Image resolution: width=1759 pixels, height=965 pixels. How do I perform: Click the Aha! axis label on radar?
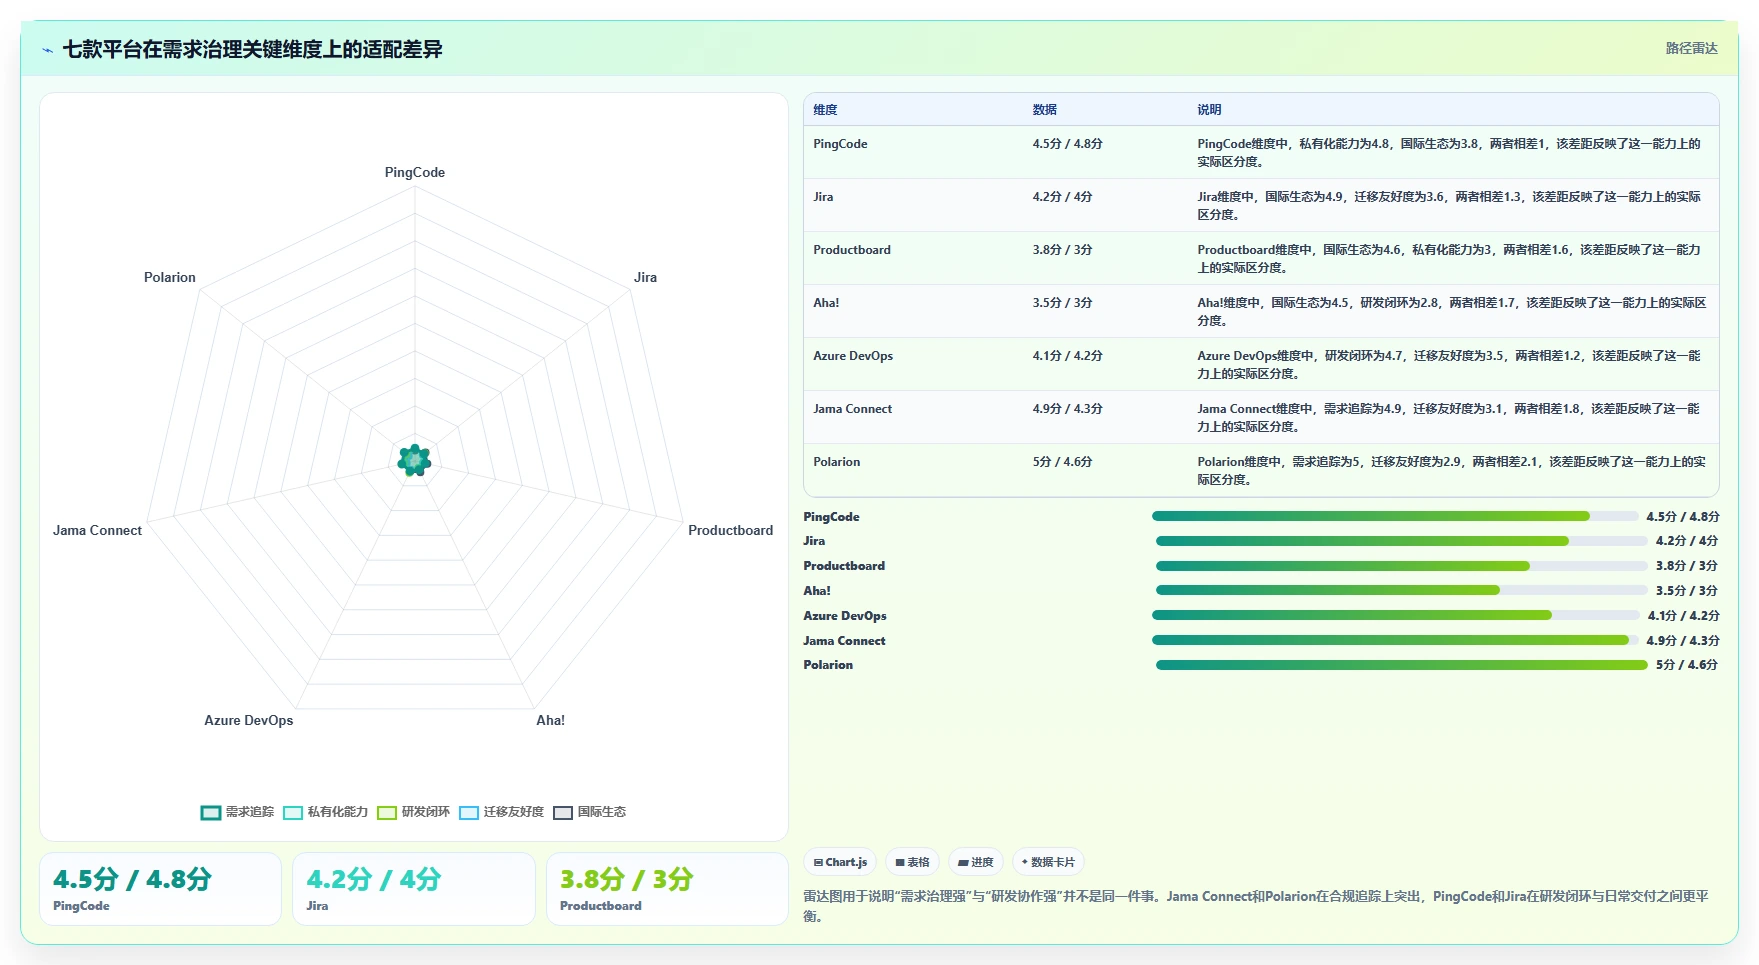(x=550, y=721)
